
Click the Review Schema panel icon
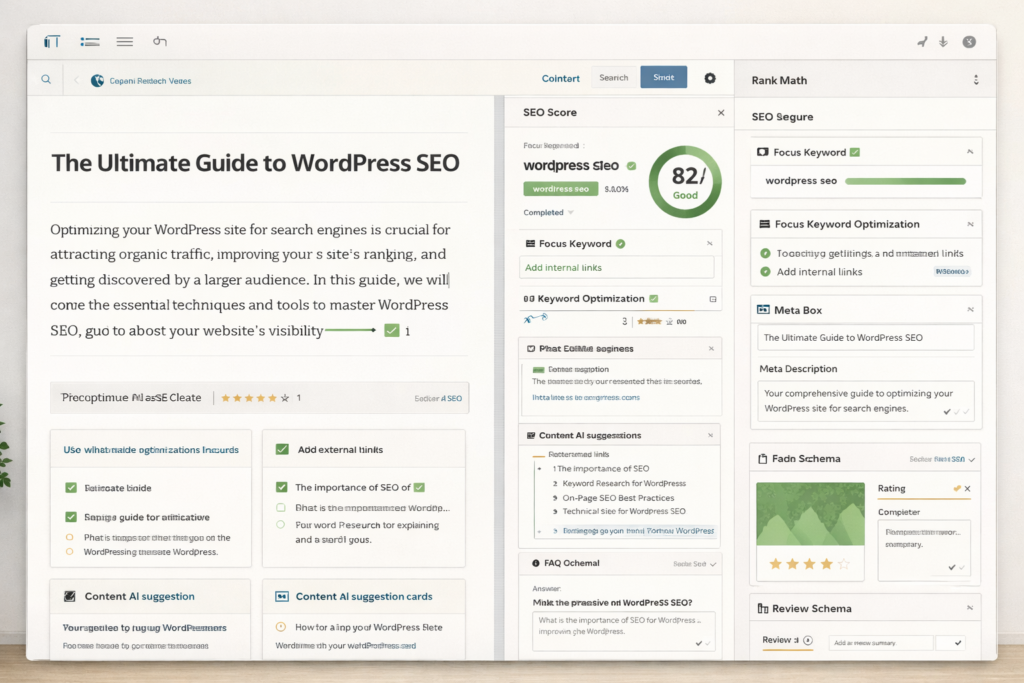[x=763, y=608]
